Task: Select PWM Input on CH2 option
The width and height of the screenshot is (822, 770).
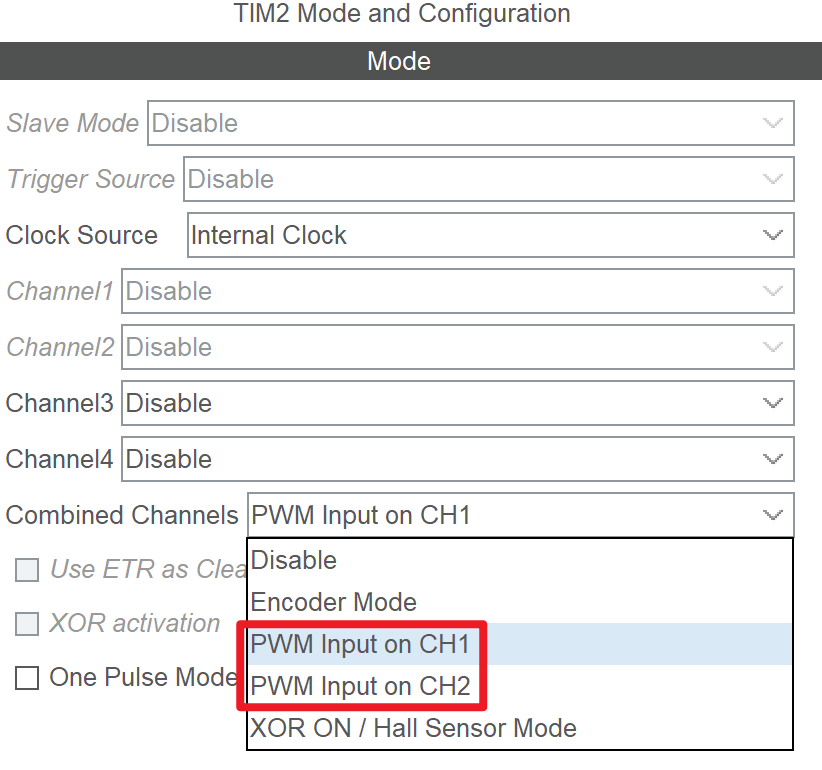Action: tap(360, 687)
